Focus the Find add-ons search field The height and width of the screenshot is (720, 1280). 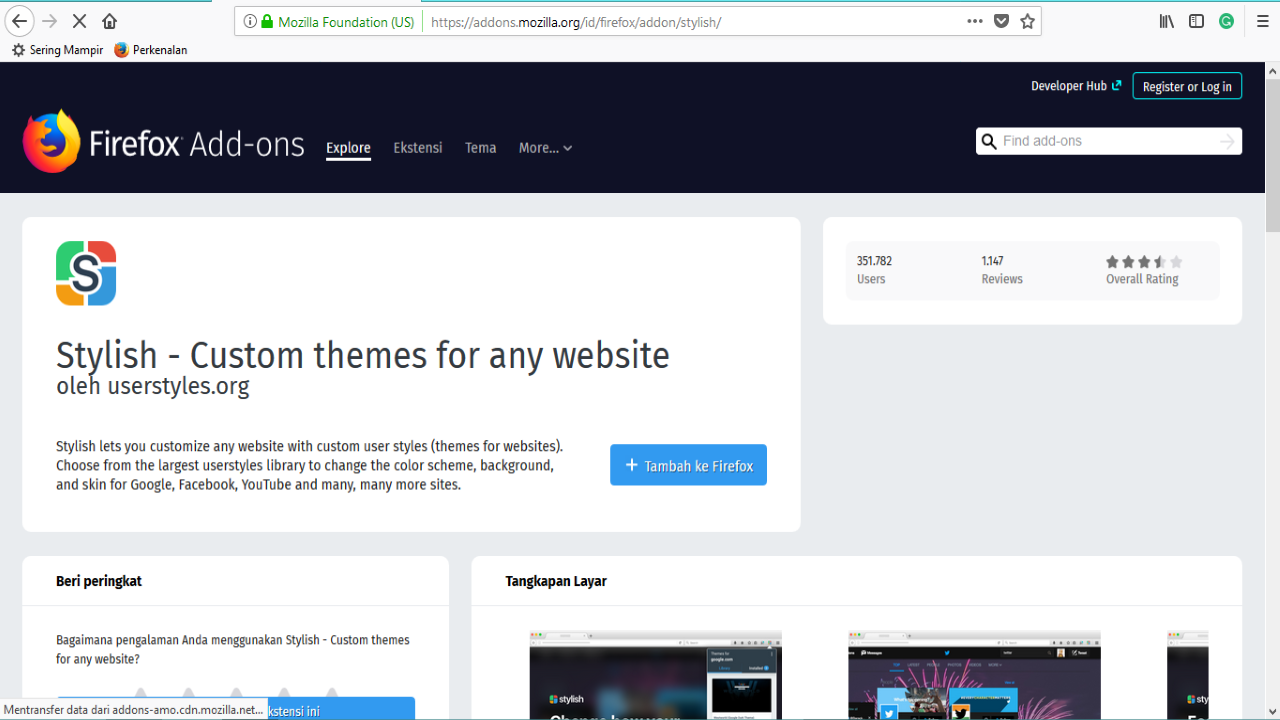click(1108, 141)
